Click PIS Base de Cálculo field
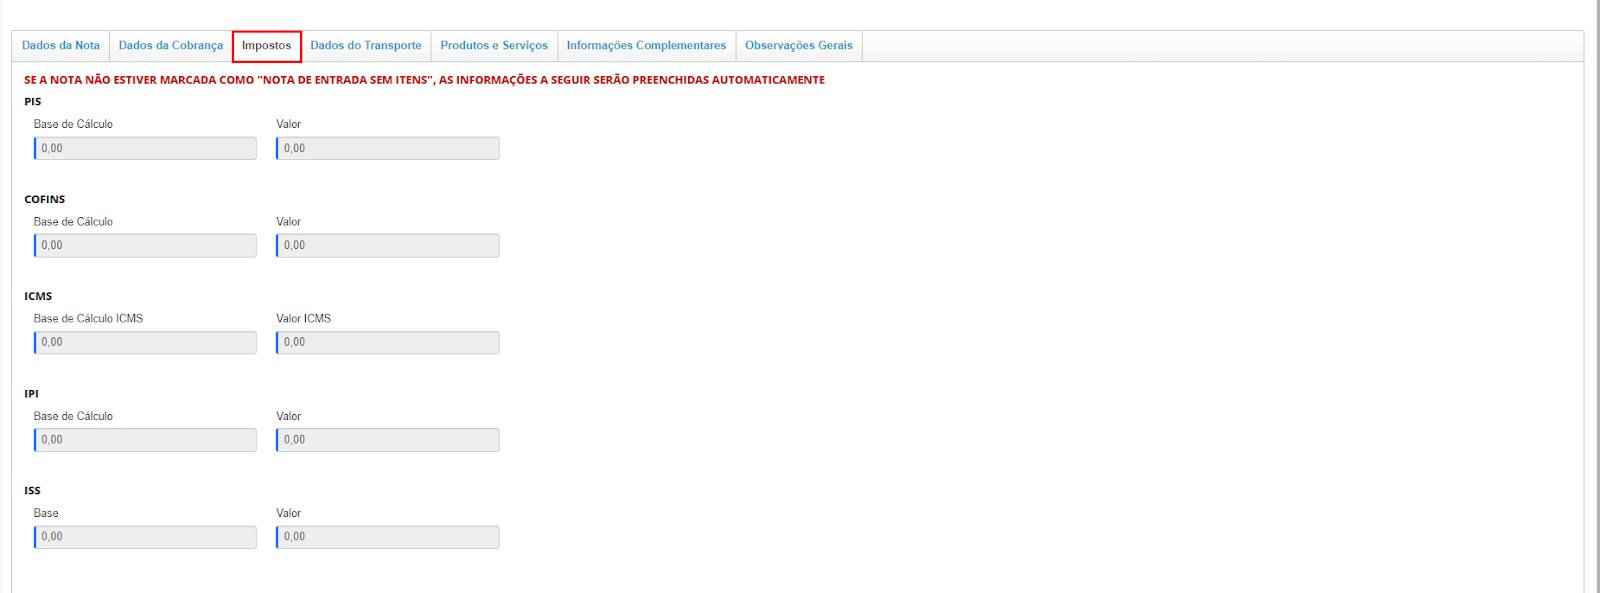Image resolution: width=1600 pixels, height=593 pixels. 145,148
